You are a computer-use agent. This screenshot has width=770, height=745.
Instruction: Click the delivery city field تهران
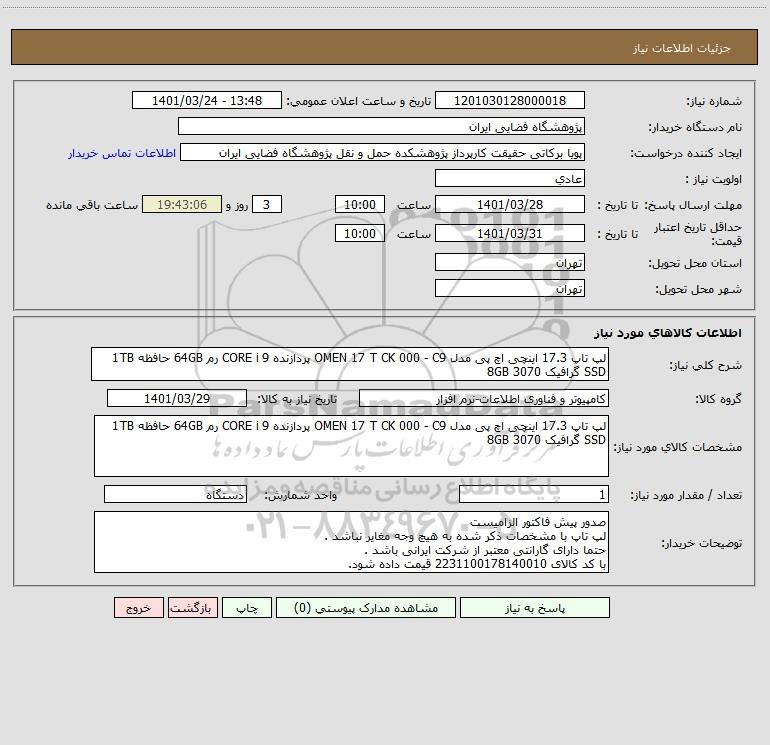[x=510, y=289]
